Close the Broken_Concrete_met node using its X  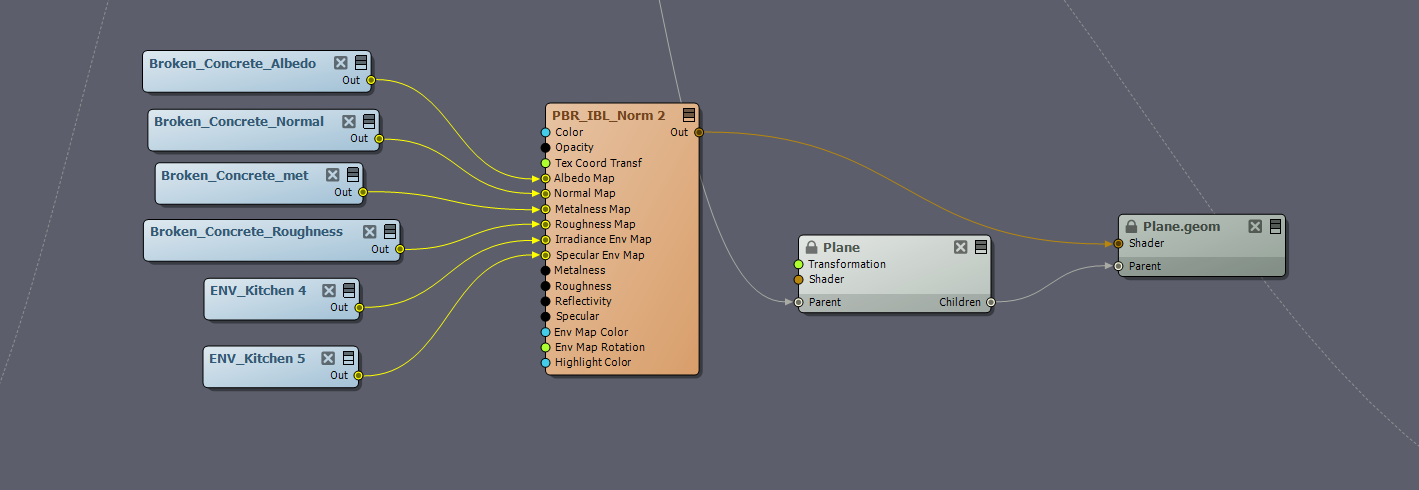pyautogui.click(x=333, y=175)
